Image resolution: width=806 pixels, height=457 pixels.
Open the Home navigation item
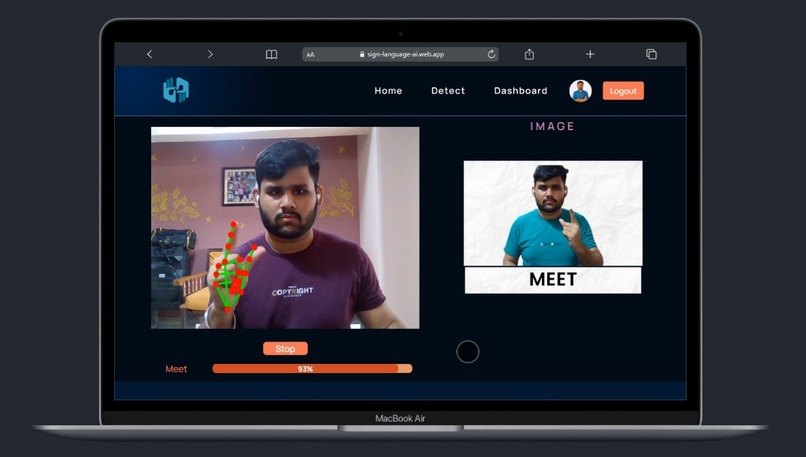[x=388, y=90]
